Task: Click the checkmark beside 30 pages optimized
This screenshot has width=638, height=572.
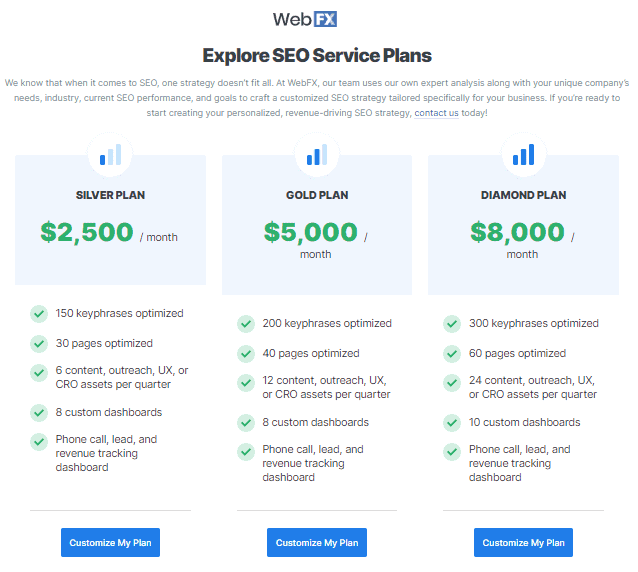Action: 39,344
